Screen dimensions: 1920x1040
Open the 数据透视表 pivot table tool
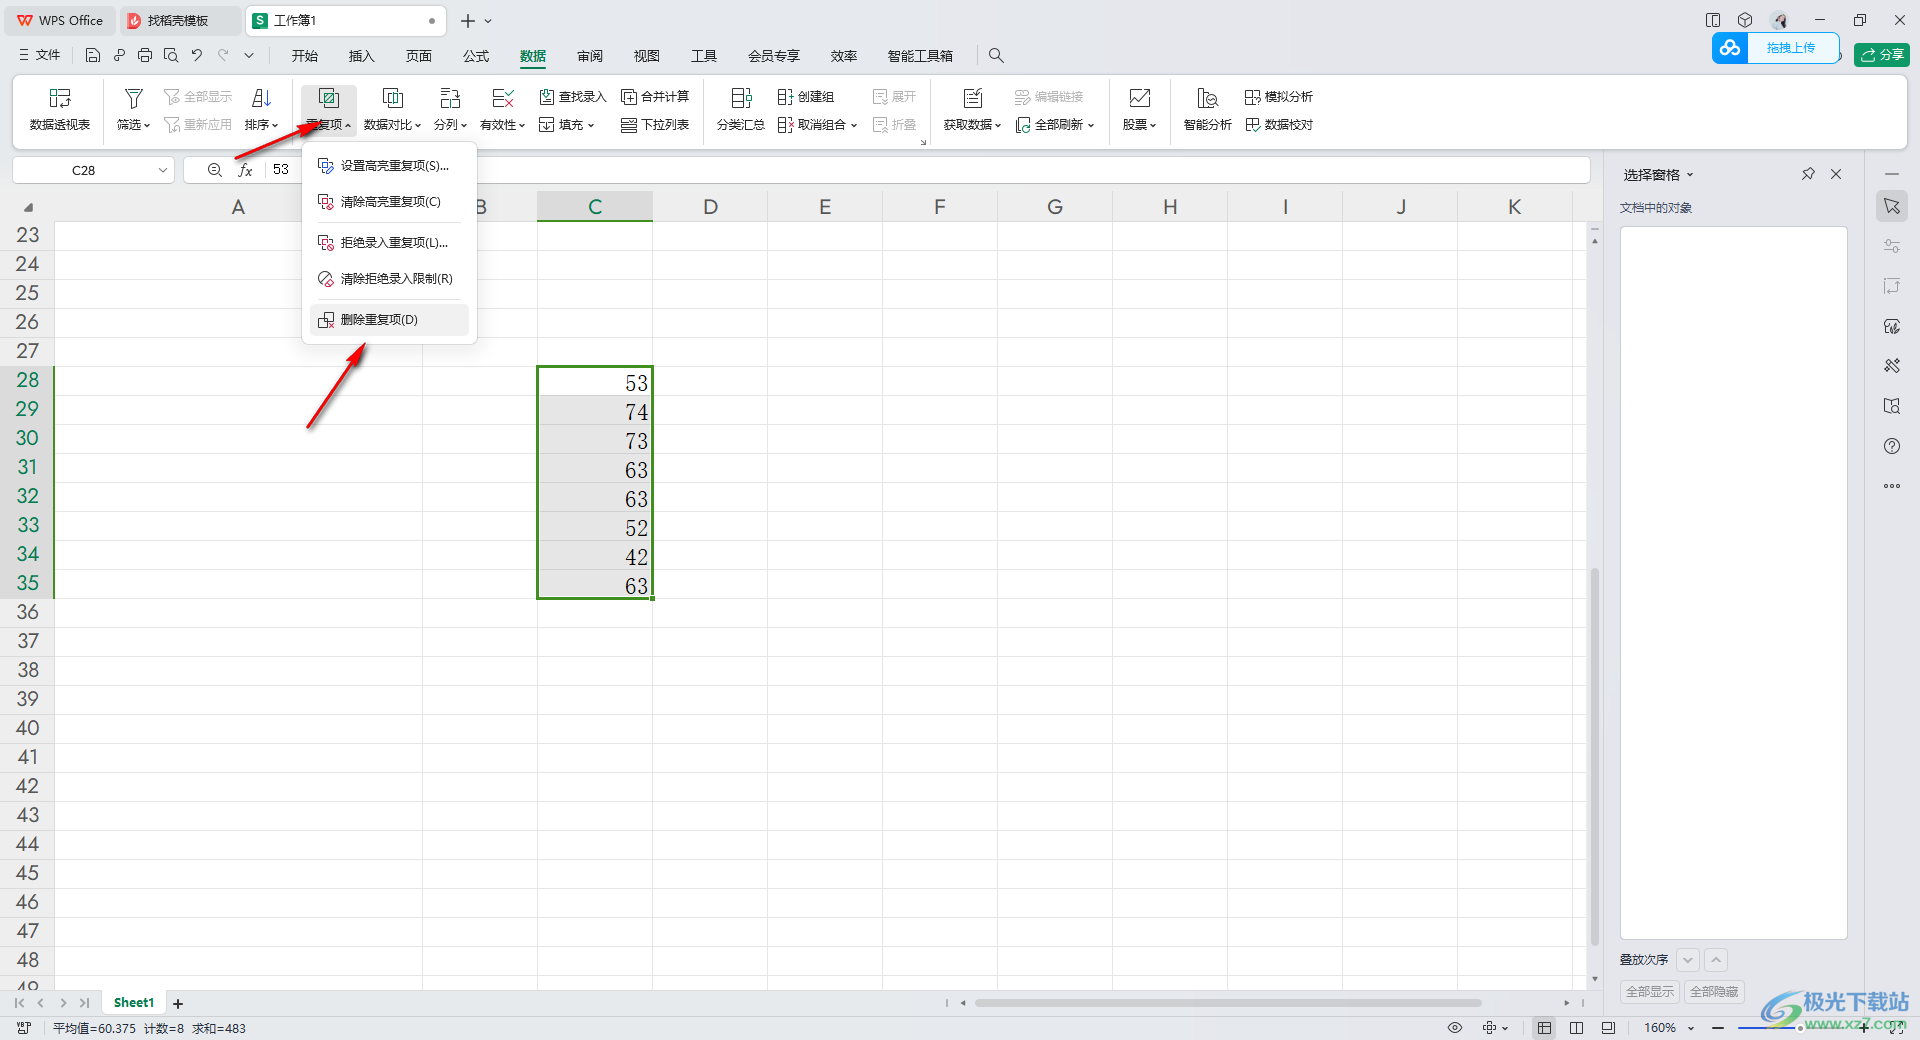[x=60, y=109]
